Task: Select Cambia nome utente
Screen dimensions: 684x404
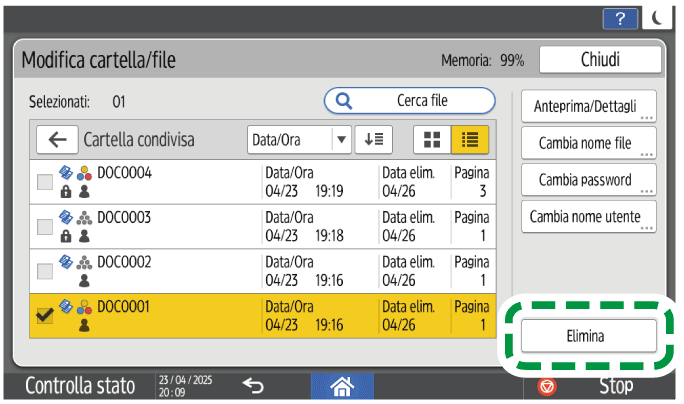Action: click(588, 216)
